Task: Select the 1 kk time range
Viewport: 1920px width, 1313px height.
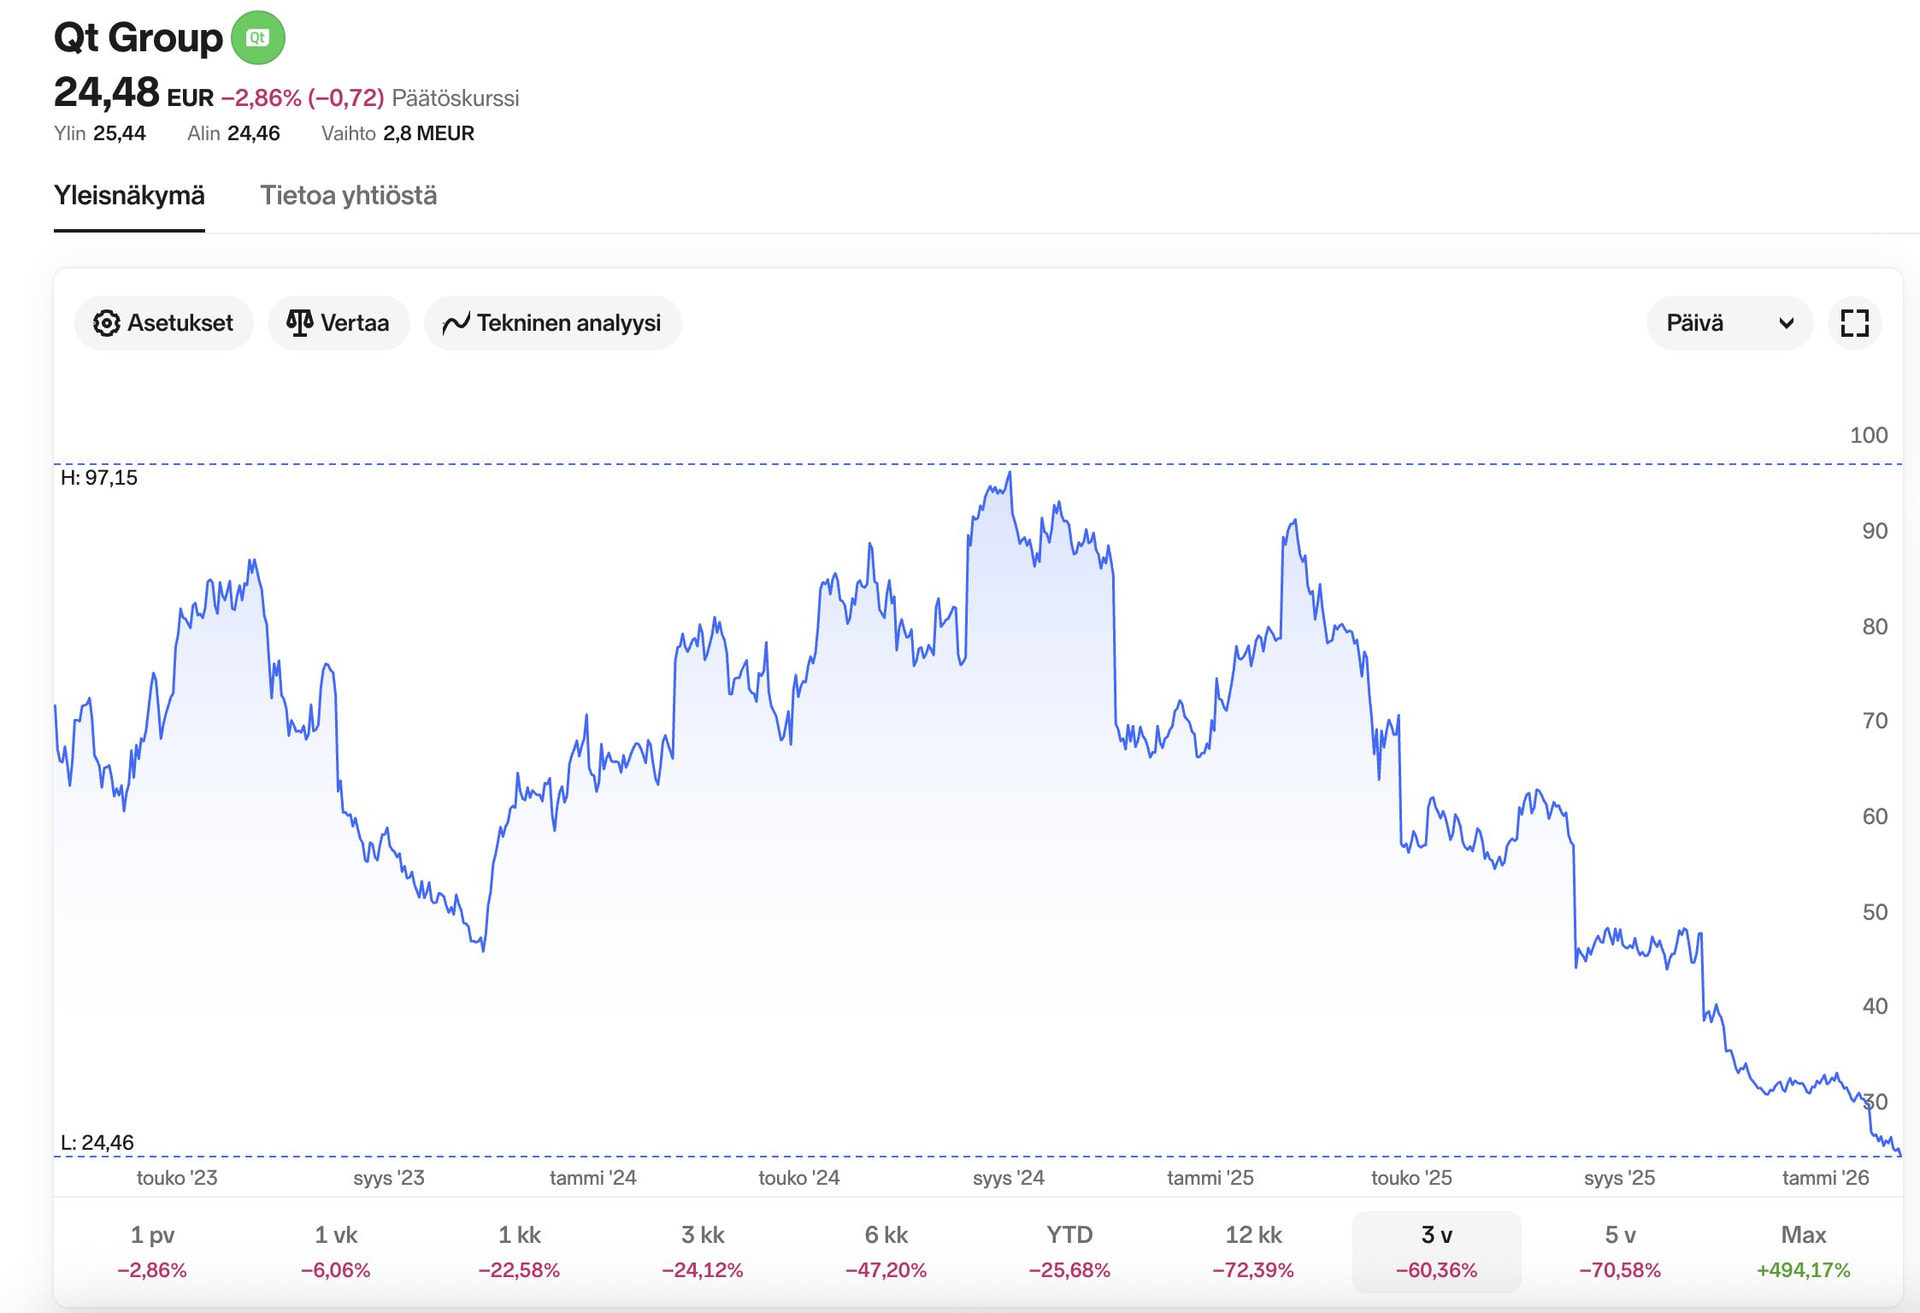Action: pos(519,1251)
